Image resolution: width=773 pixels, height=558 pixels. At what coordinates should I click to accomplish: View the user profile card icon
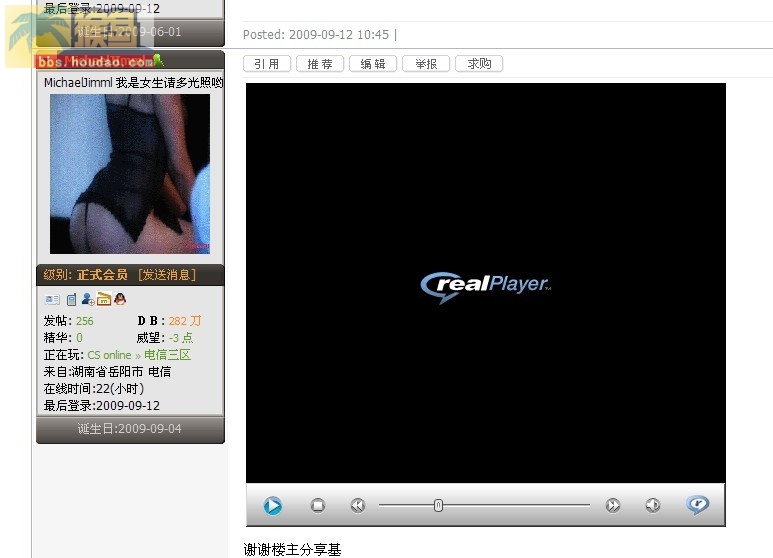pos(52,299)
